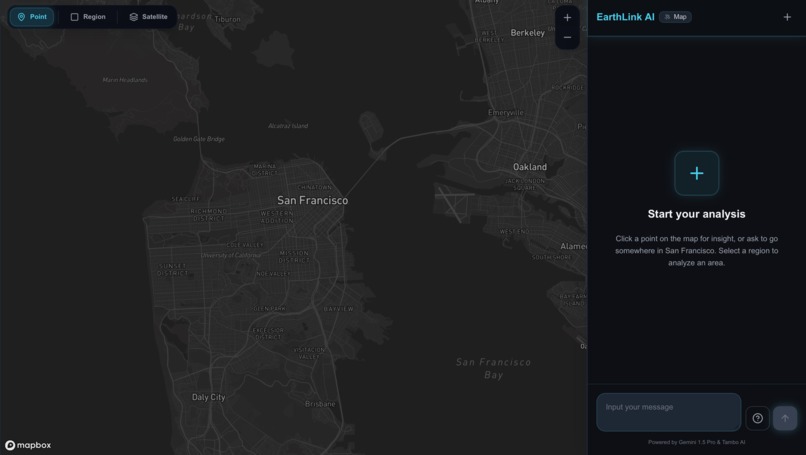Click the Emeryville map label
806x455 pixels.
click(506, 112)
